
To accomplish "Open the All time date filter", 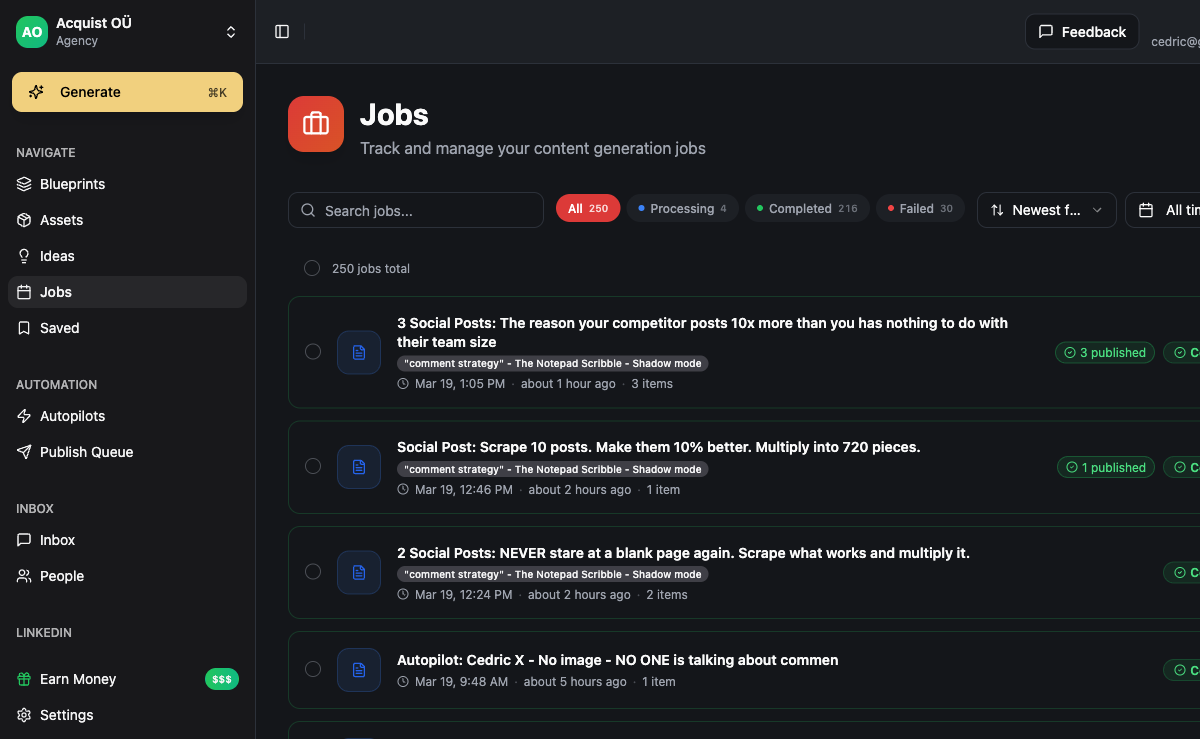I will (1163, 210).
